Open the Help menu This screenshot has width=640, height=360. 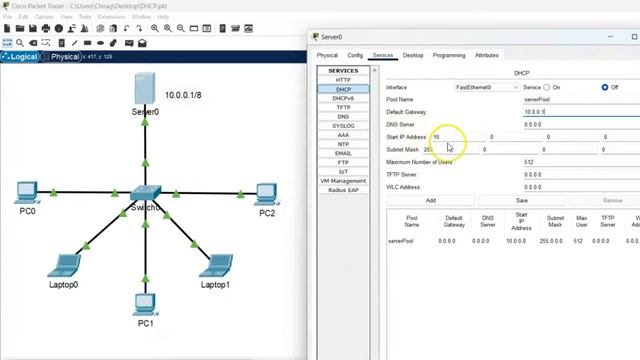click(x=163, y=17)
